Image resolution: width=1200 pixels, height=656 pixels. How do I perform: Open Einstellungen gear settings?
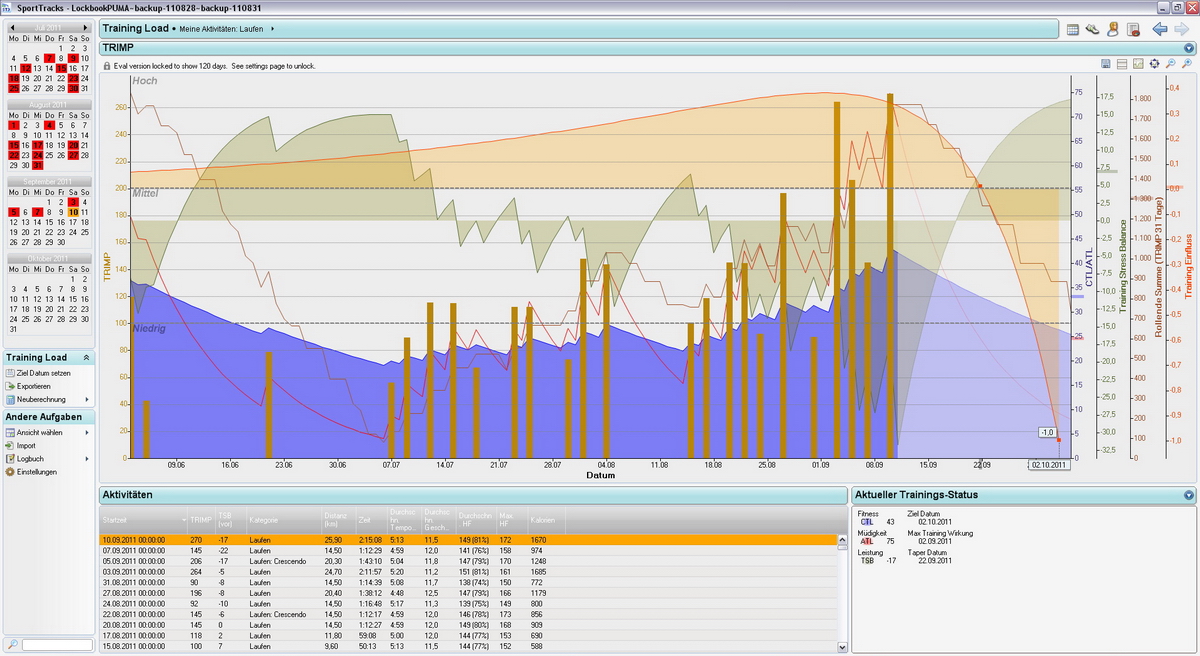coord(36,472)
